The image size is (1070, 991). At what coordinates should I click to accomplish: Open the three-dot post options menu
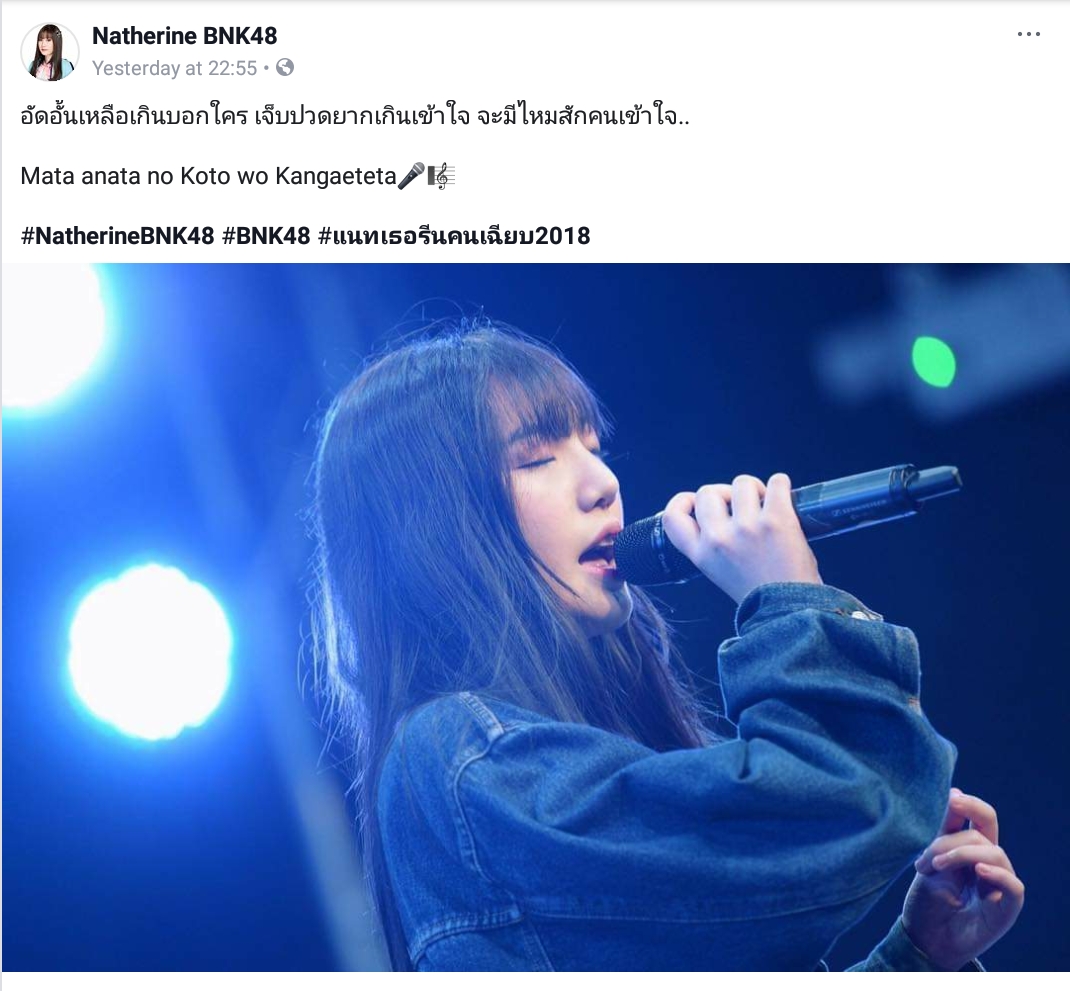[1028, 34]
